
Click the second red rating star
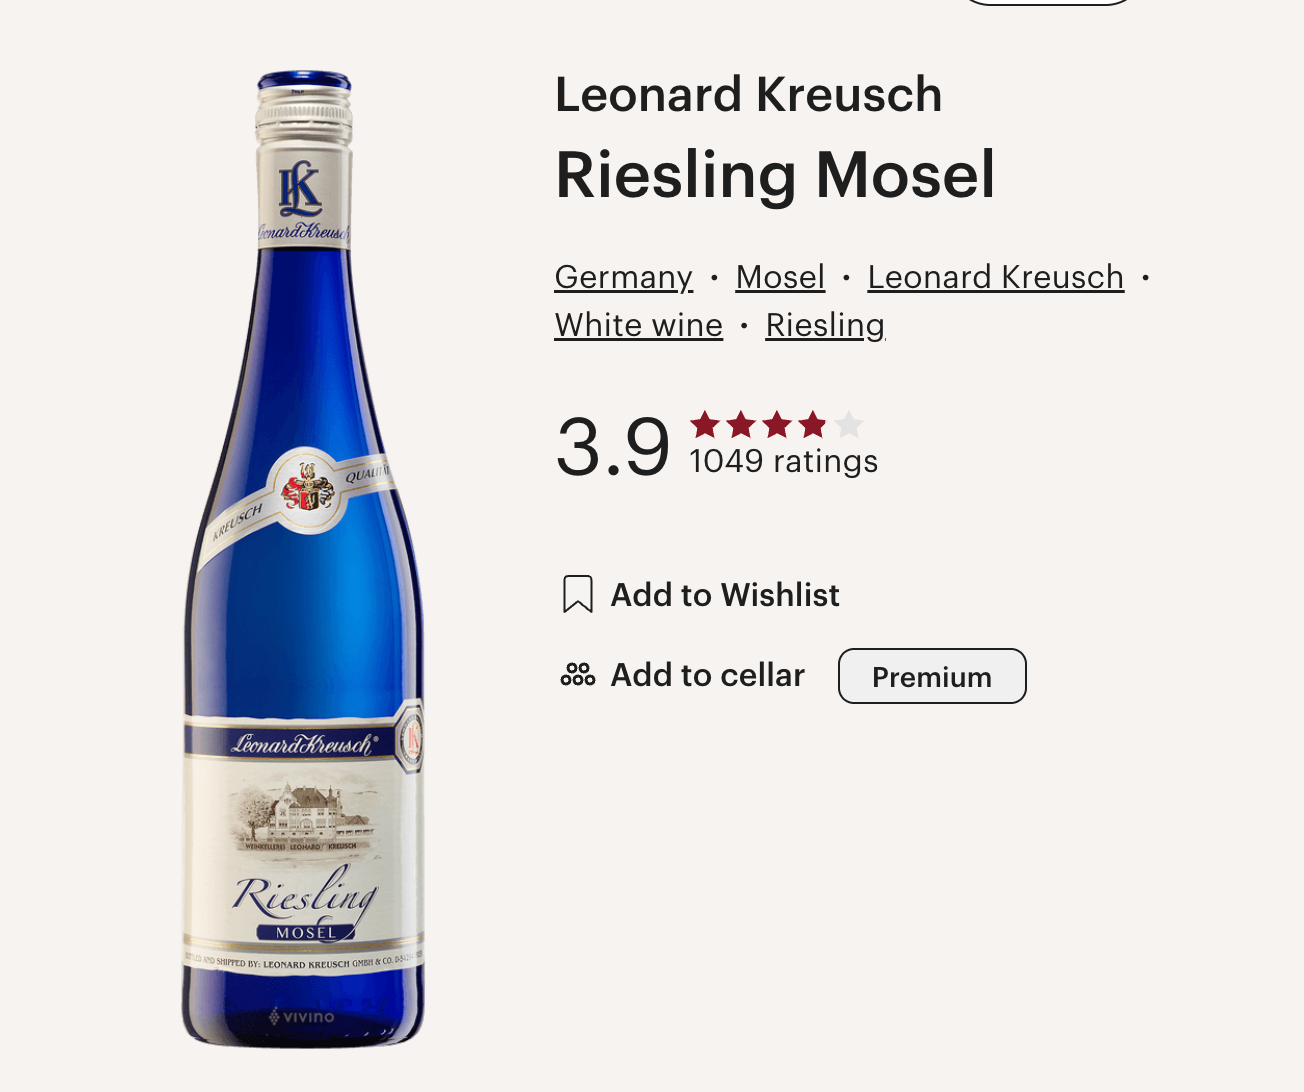point(741,425)
